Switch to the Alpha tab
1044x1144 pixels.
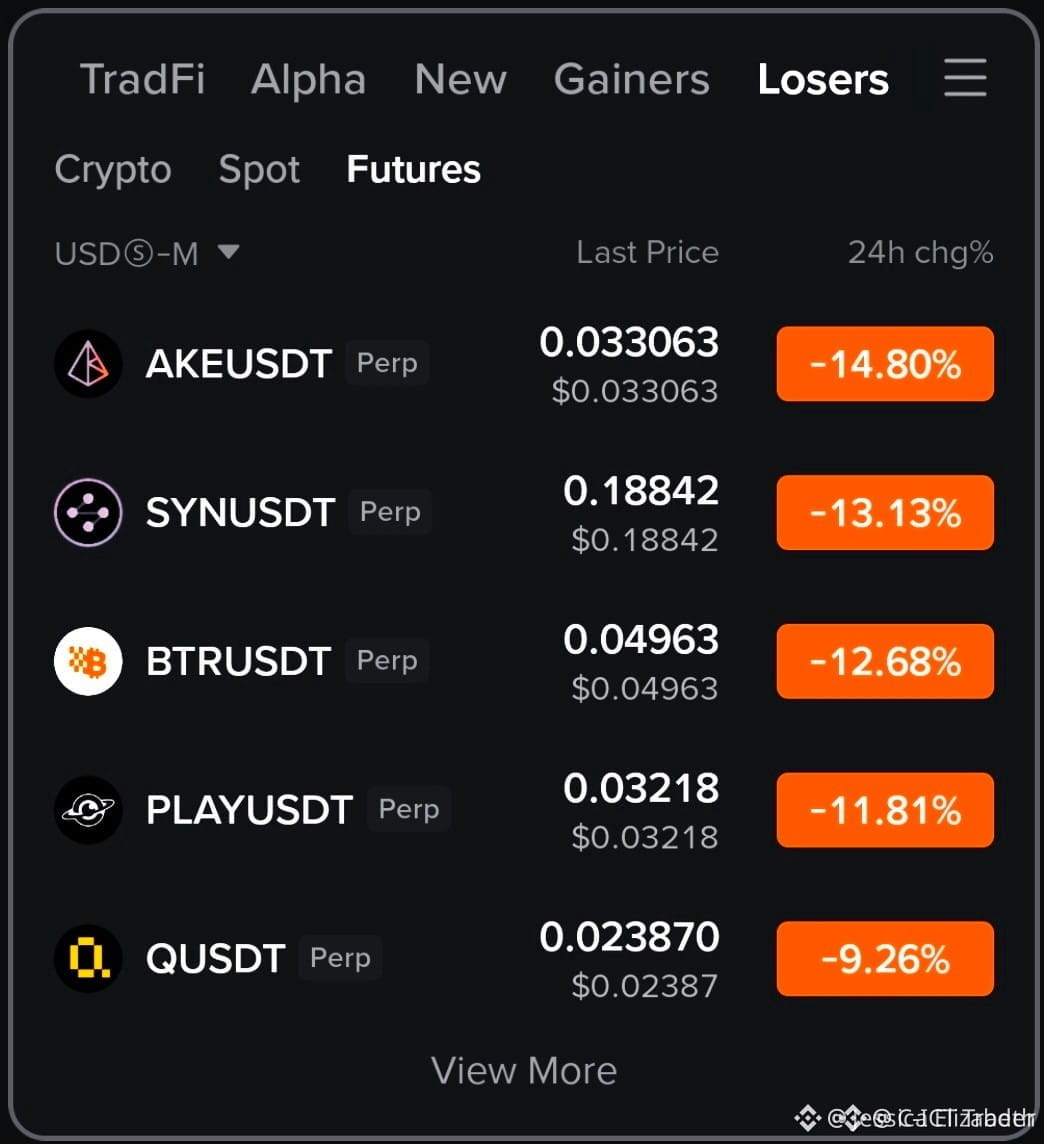[x=308, y=79]
